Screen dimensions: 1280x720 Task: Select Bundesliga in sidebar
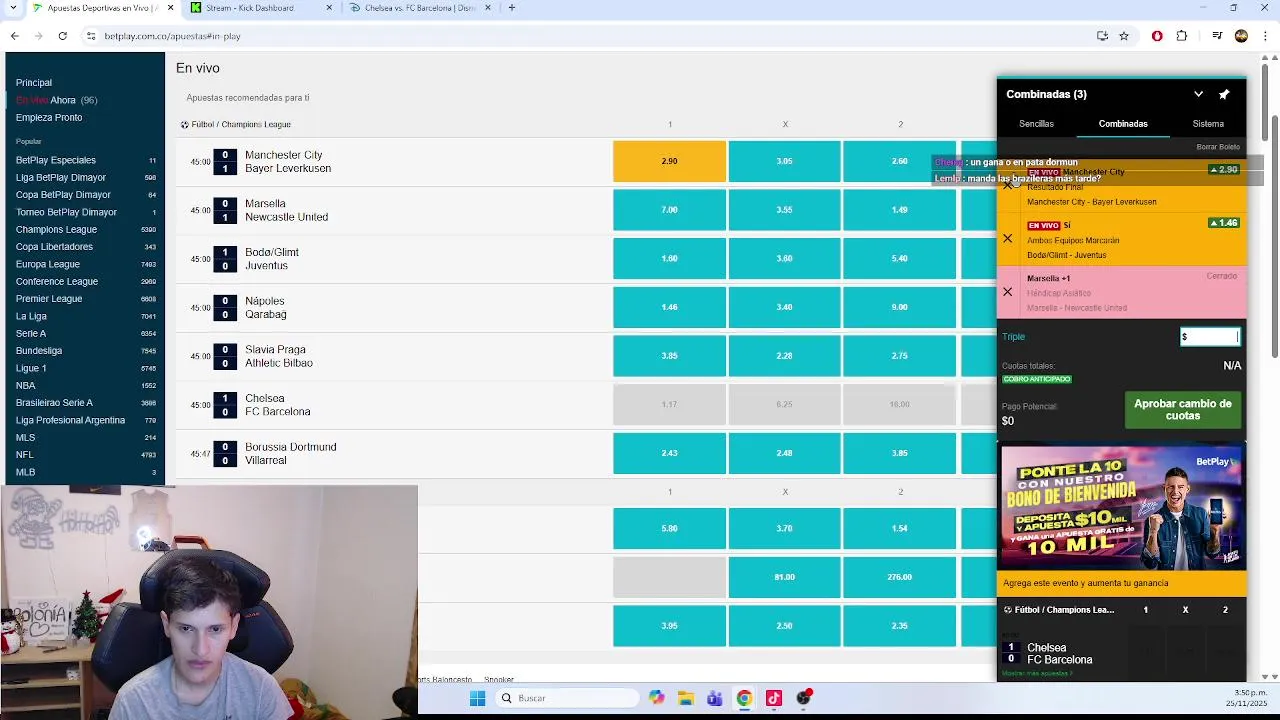[x=39, y=351]
